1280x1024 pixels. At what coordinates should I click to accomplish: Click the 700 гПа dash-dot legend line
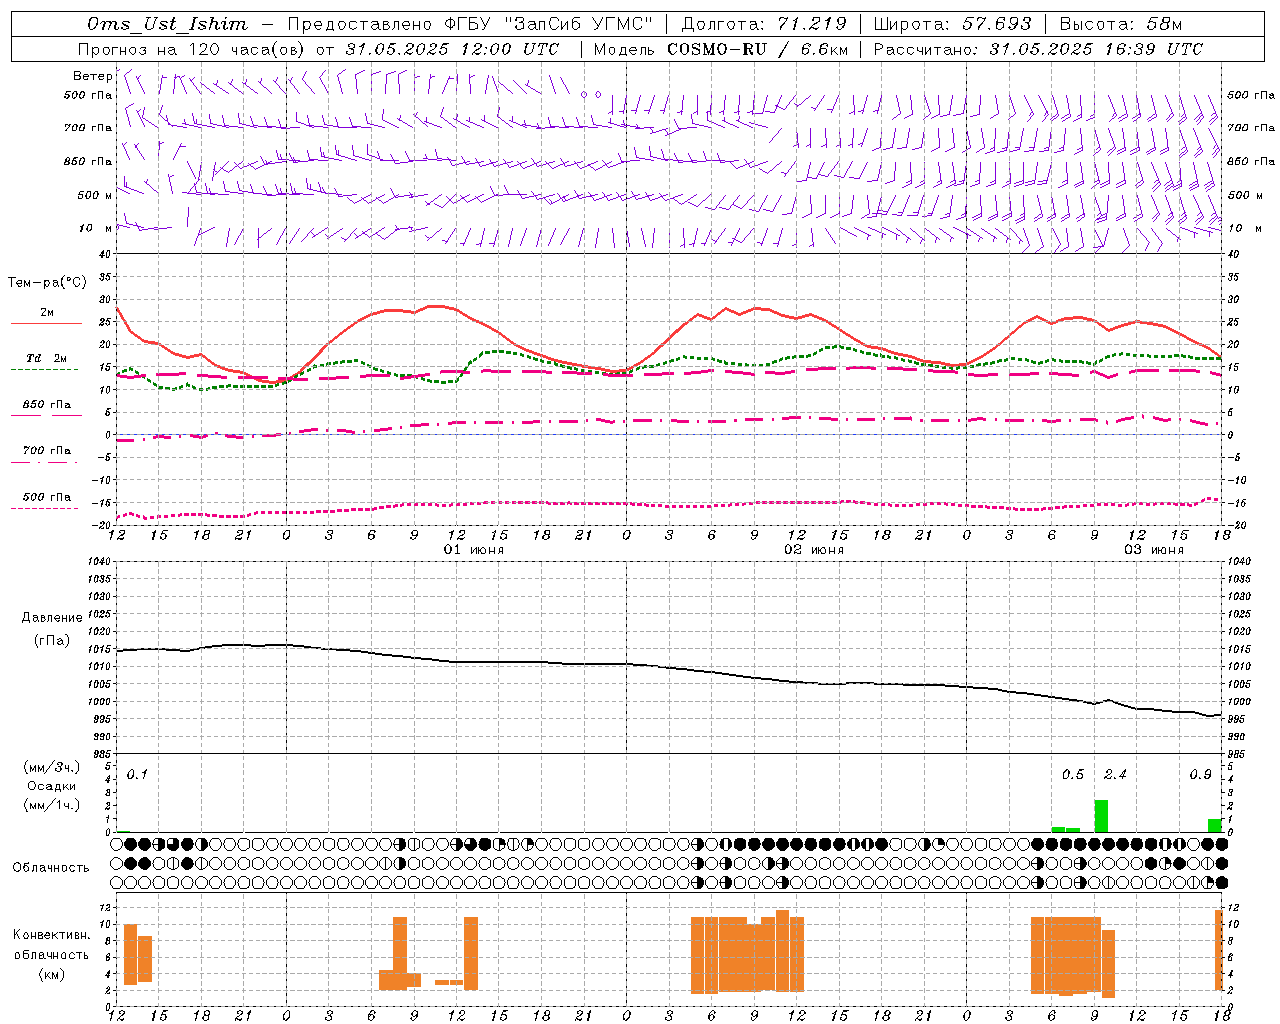(44, 462)
